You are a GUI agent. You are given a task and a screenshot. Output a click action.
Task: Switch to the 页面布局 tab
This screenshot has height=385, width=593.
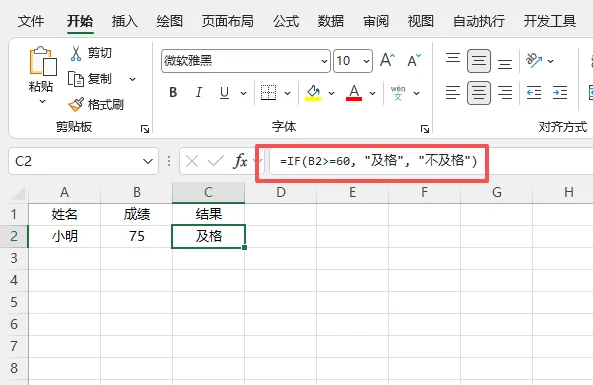(x=227, y=21)
